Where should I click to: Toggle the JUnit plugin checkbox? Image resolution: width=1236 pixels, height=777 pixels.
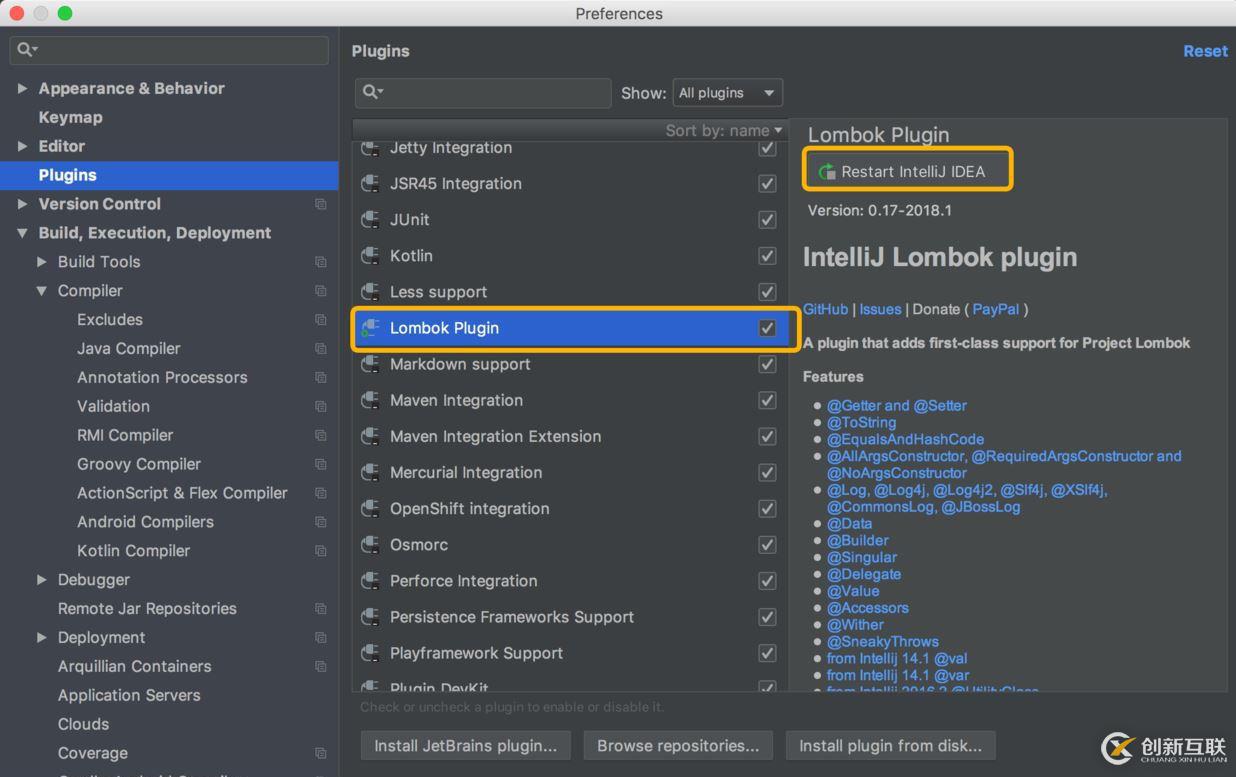coord(767,220)
